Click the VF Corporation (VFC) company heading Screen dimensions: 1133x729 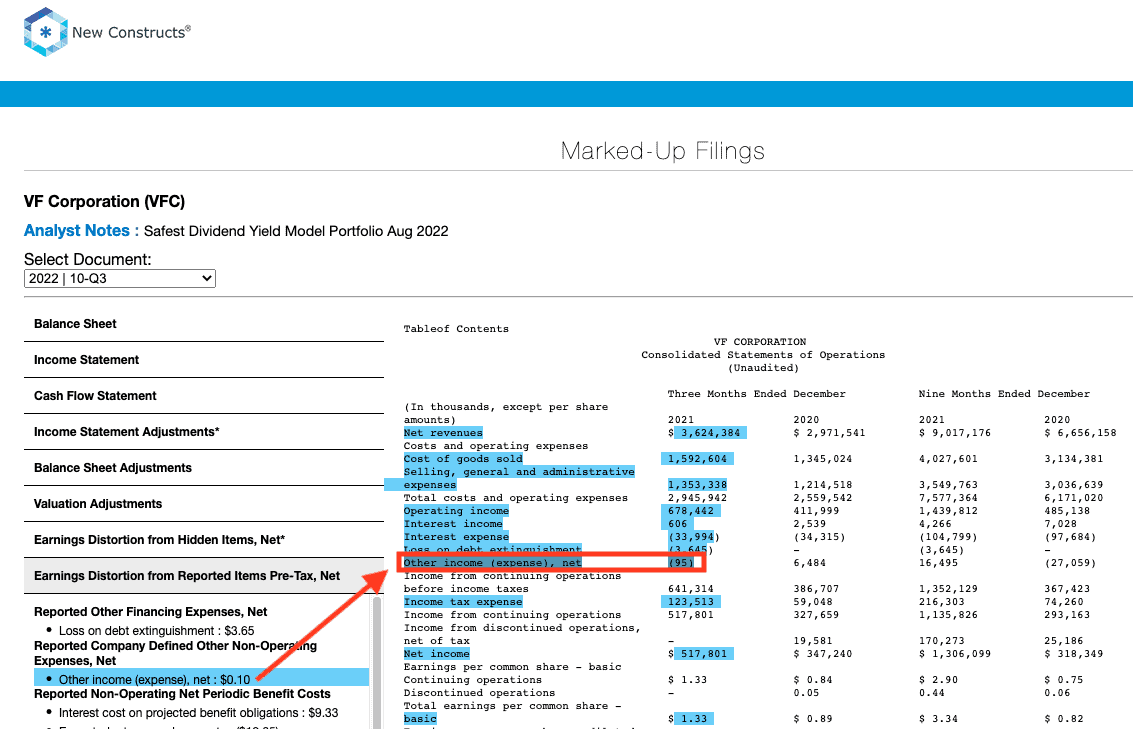pyautogui.click(x=104, y=202)
